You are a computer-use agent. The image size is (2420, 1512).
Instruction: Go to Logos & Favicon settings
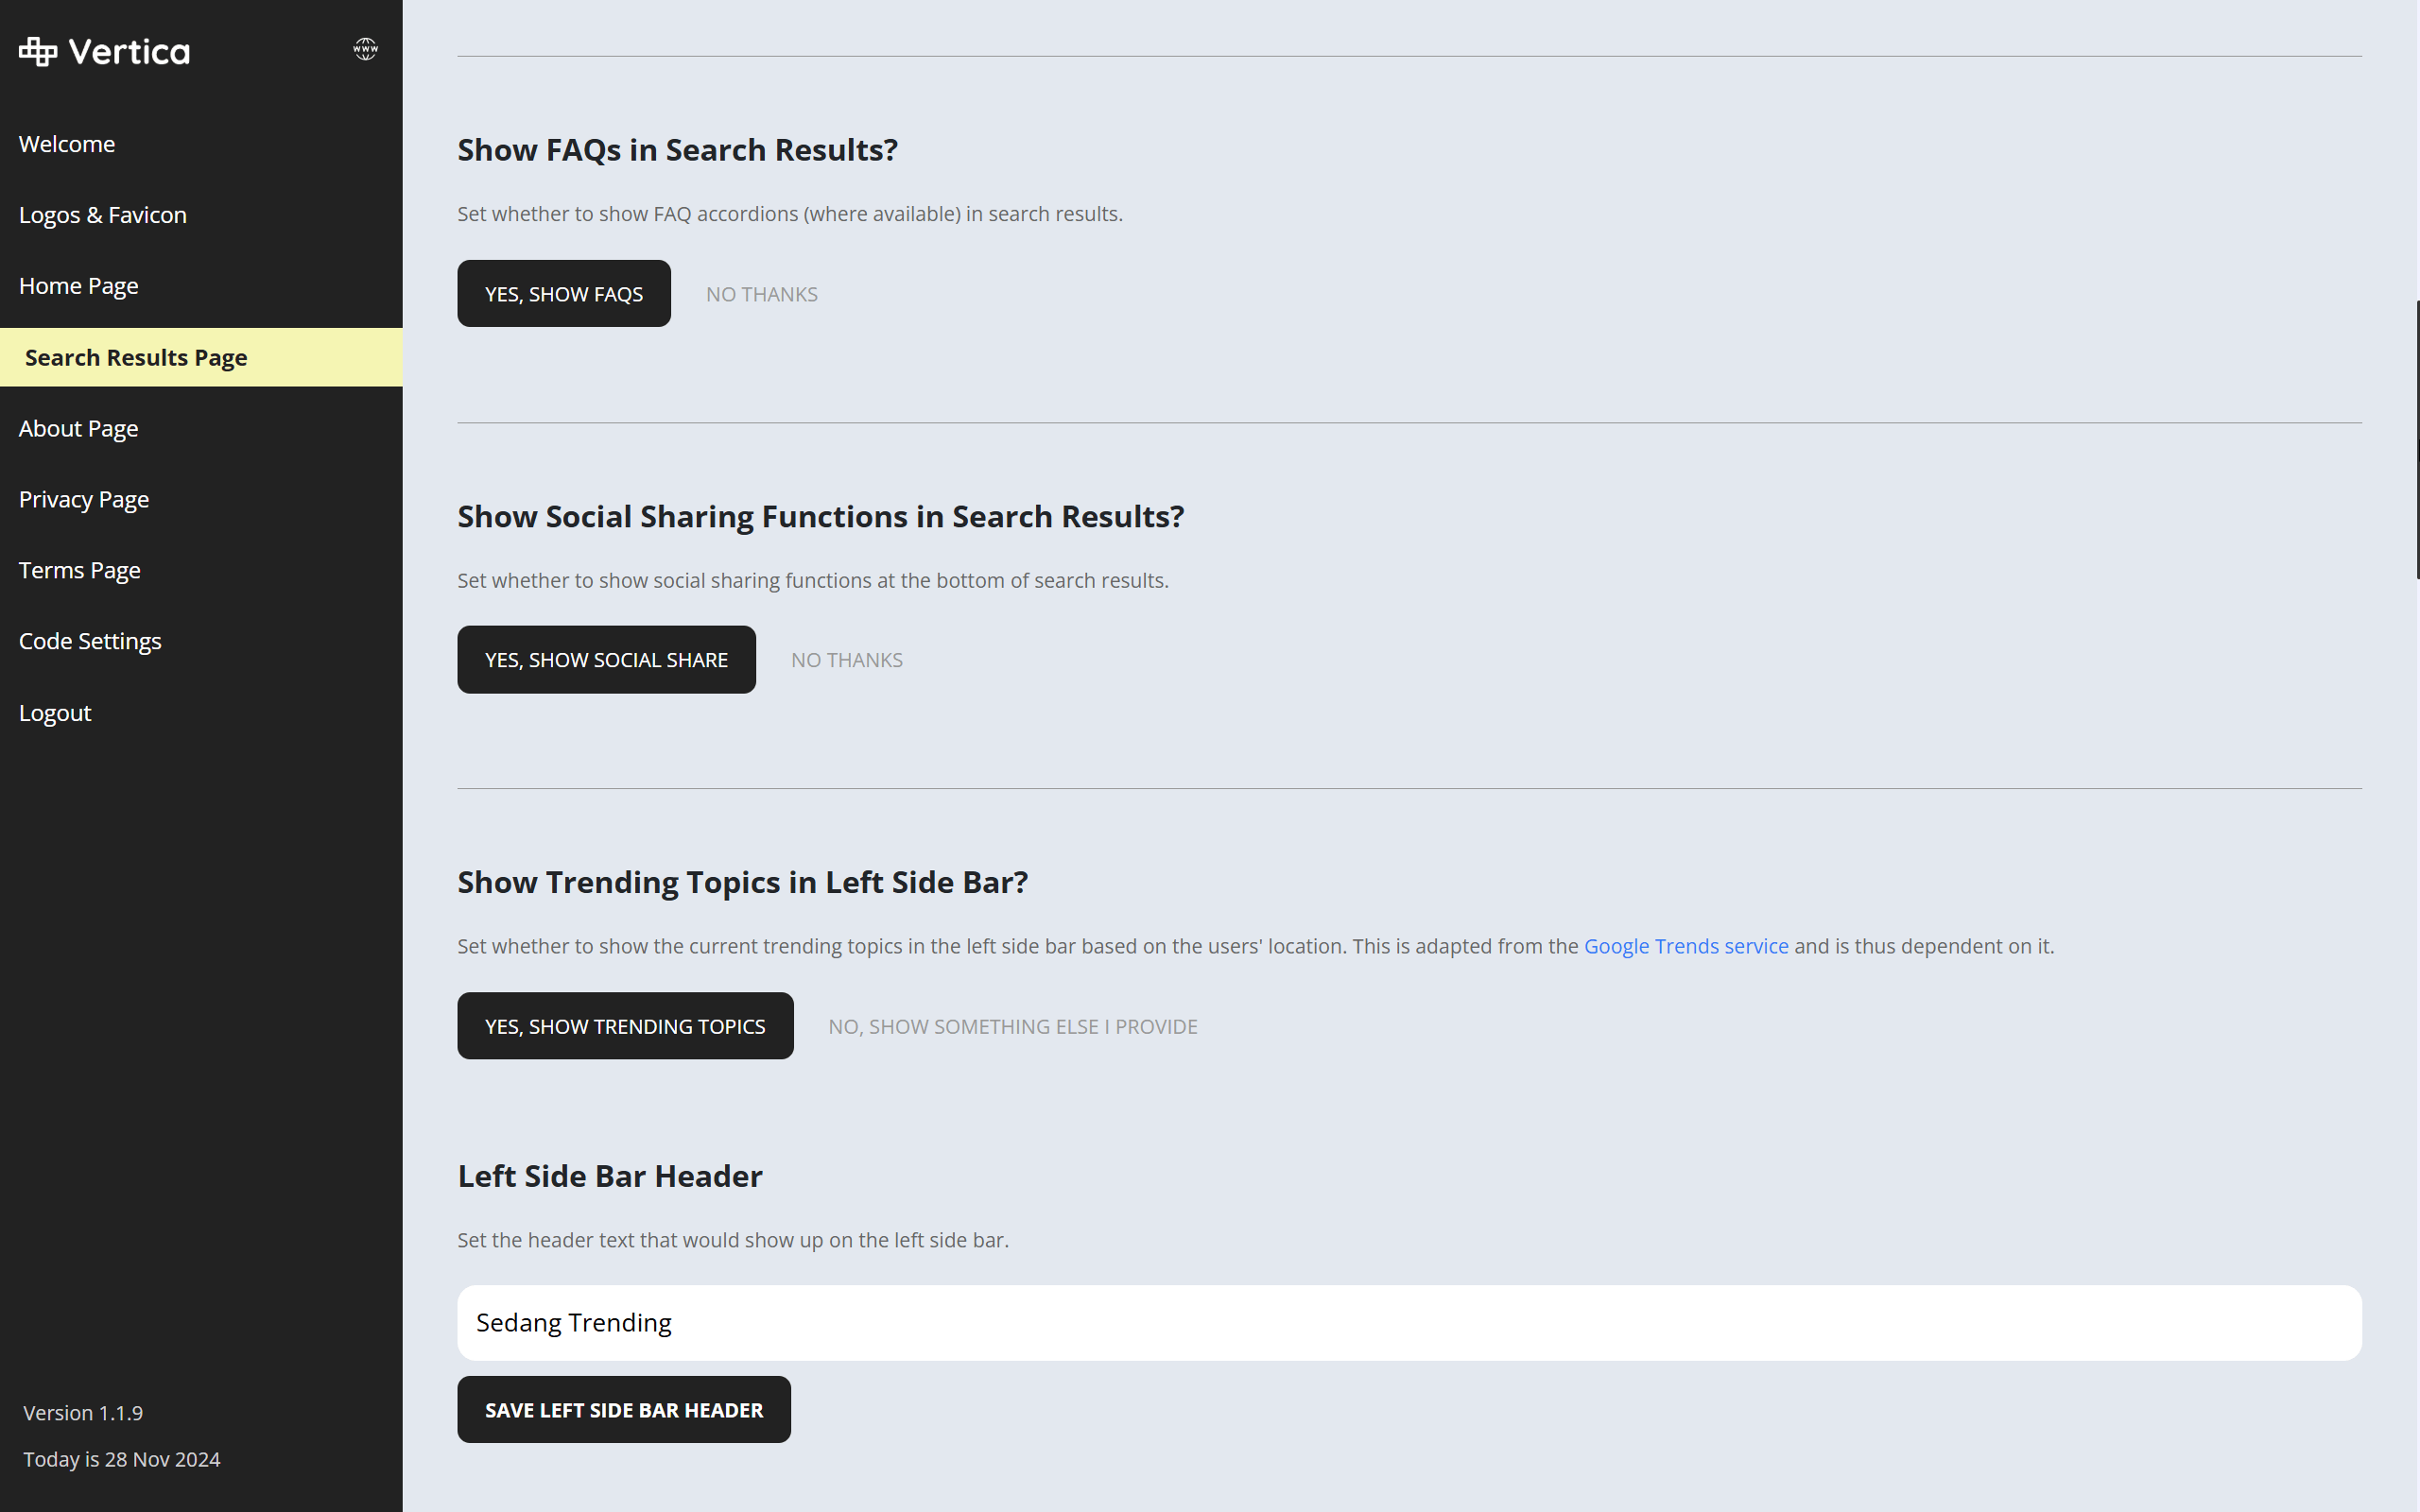pyautogui.click(x=103, y=215)
